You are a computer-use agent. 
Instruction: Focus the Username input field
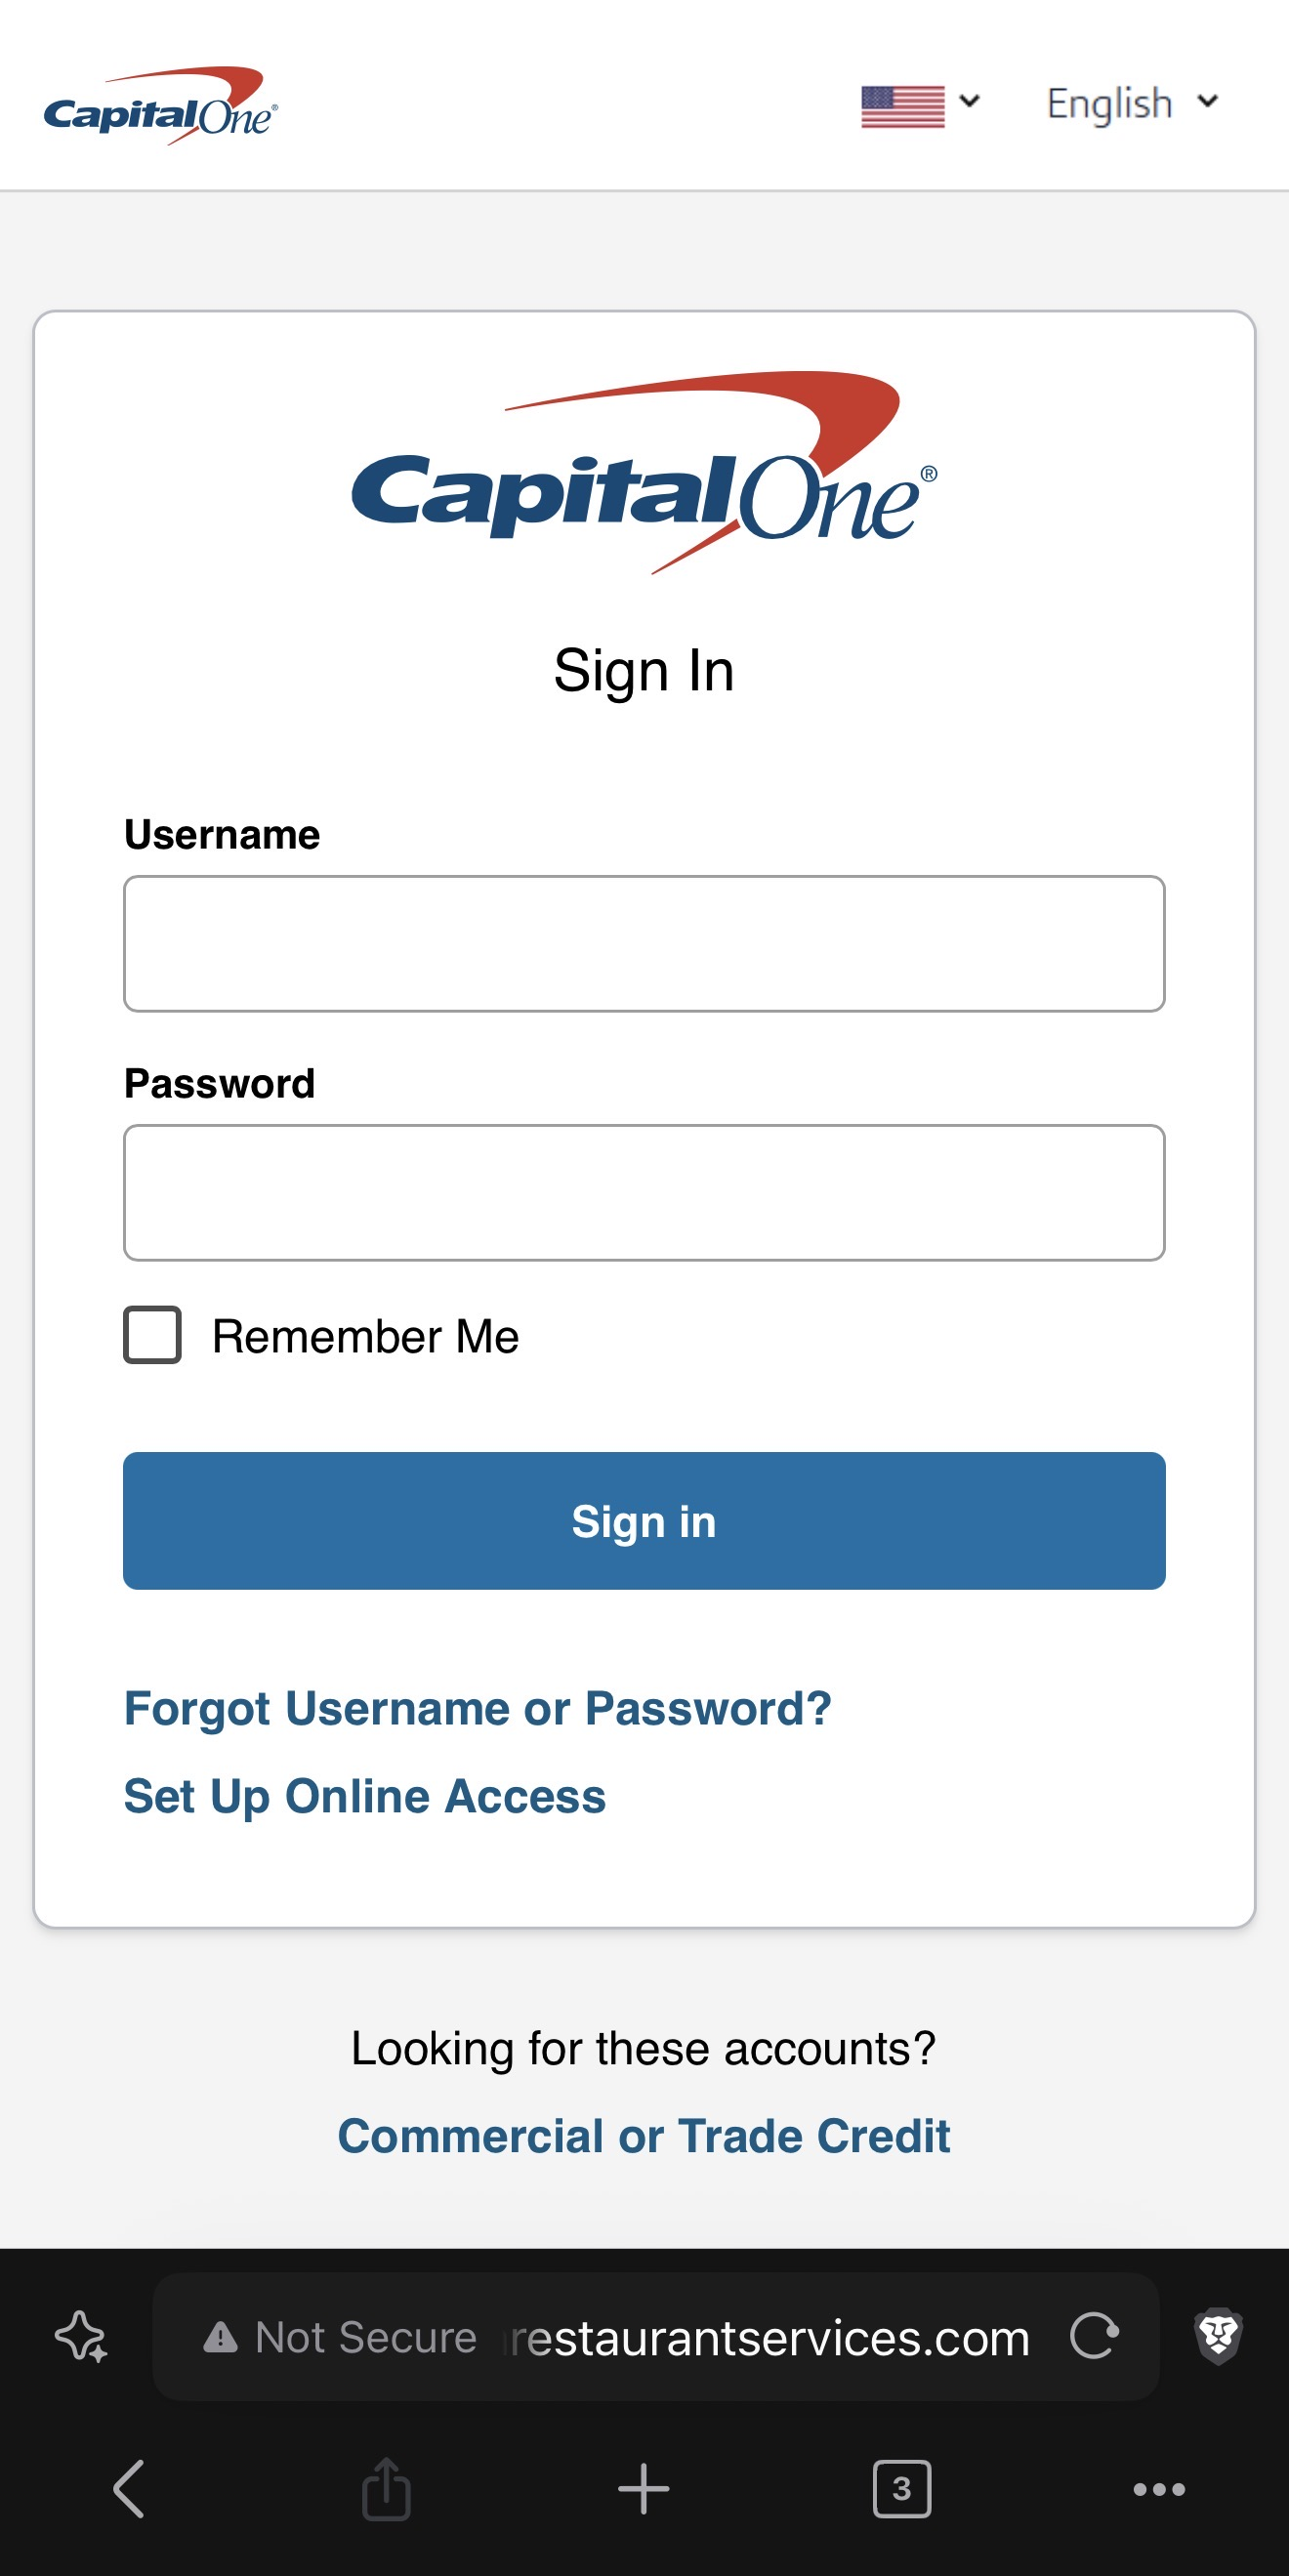tap(644, 944)
